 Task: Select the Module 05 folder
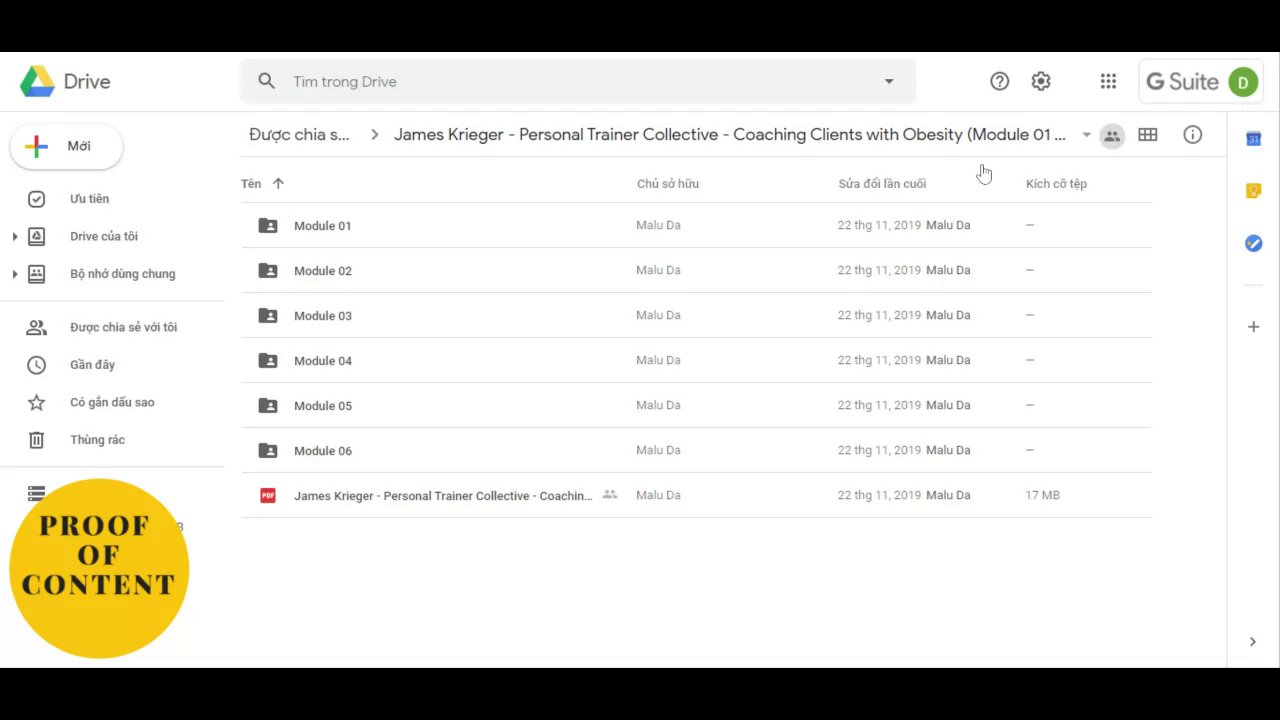[696, 405]
